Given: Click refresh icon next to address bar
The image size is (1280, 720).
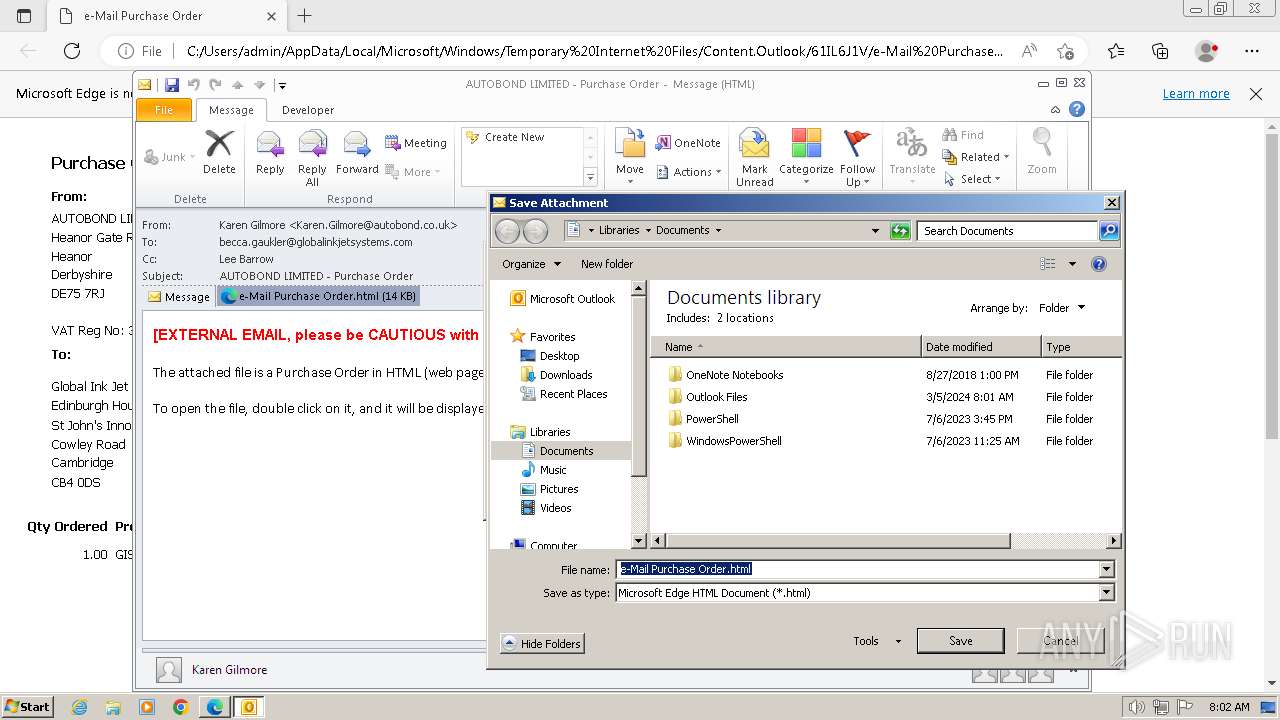Looking at the screenshot, I should pyautogui.click(x=900, y=231).
